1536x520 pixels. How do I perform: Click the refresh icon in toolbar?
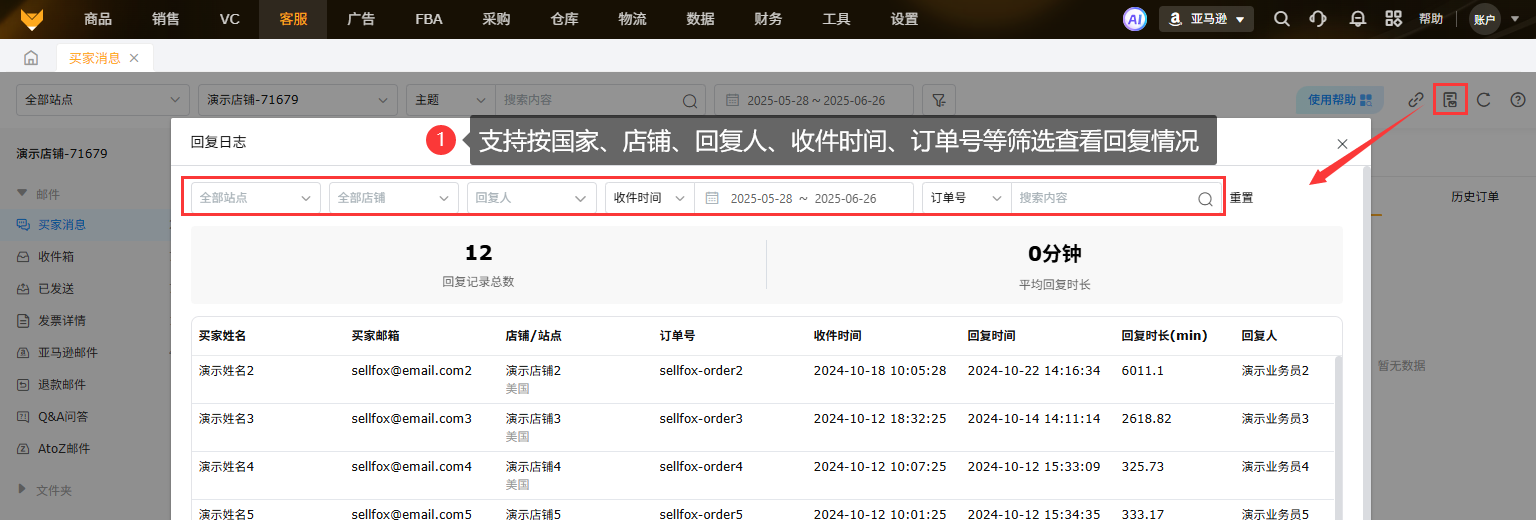coord(1484,99)
